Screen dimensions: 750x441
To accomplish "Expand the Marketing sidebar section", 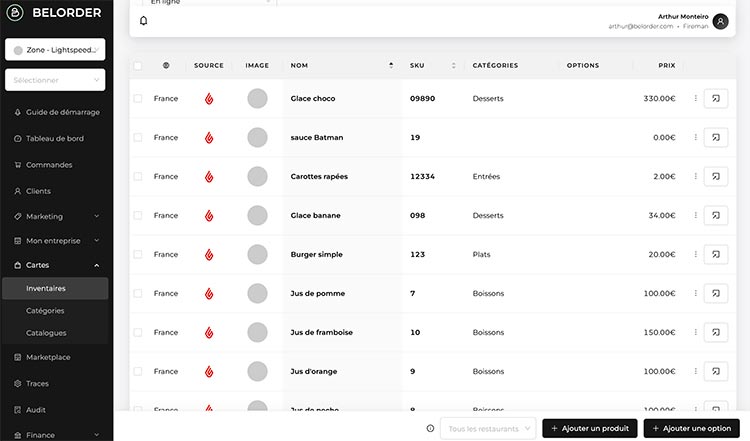I will pos(56,216).
